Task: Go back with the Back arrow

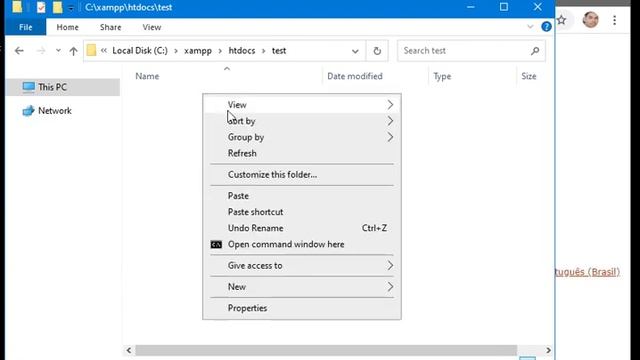Action: coord(19,51)
